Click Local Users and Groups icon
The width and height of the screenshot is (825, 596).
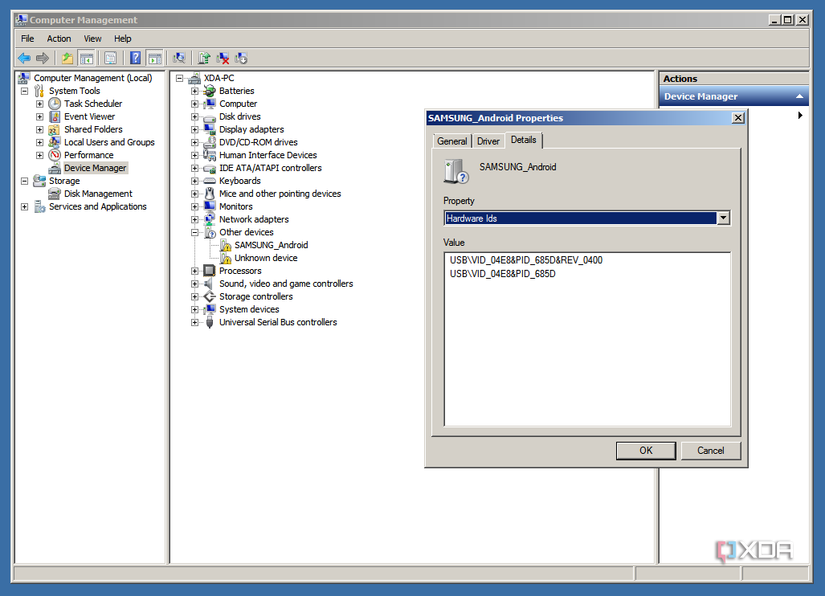[x=55, y=142]
